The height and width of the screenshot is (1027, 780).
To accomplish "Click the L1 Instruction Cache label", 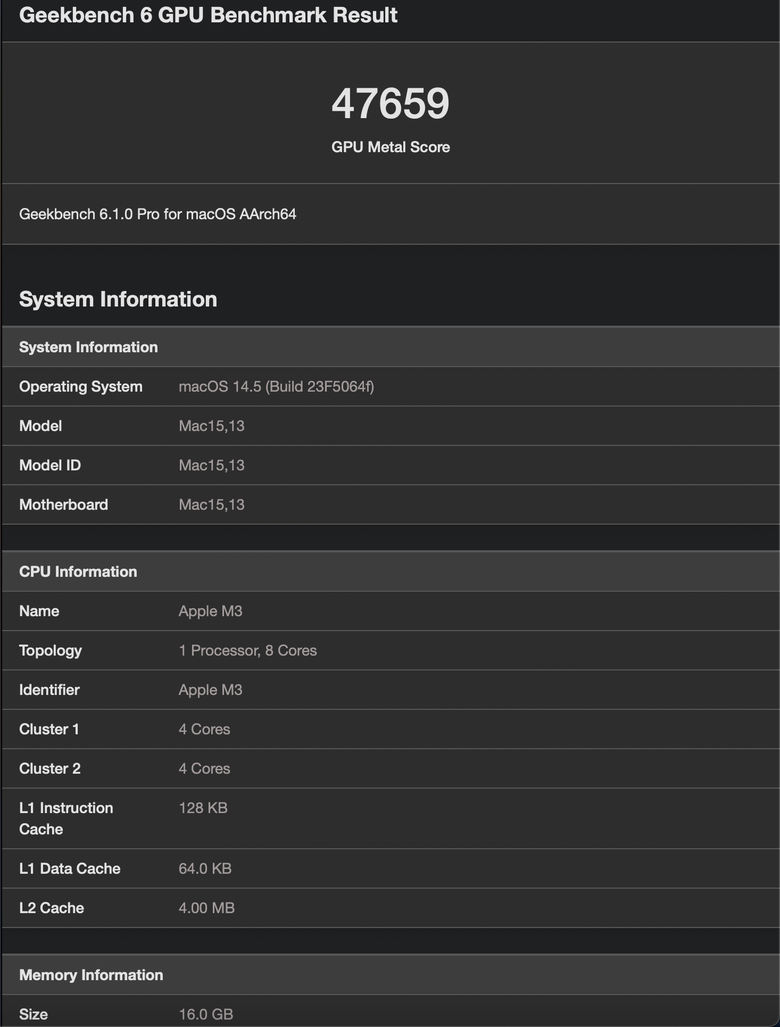I will click(x=66, y=819).
